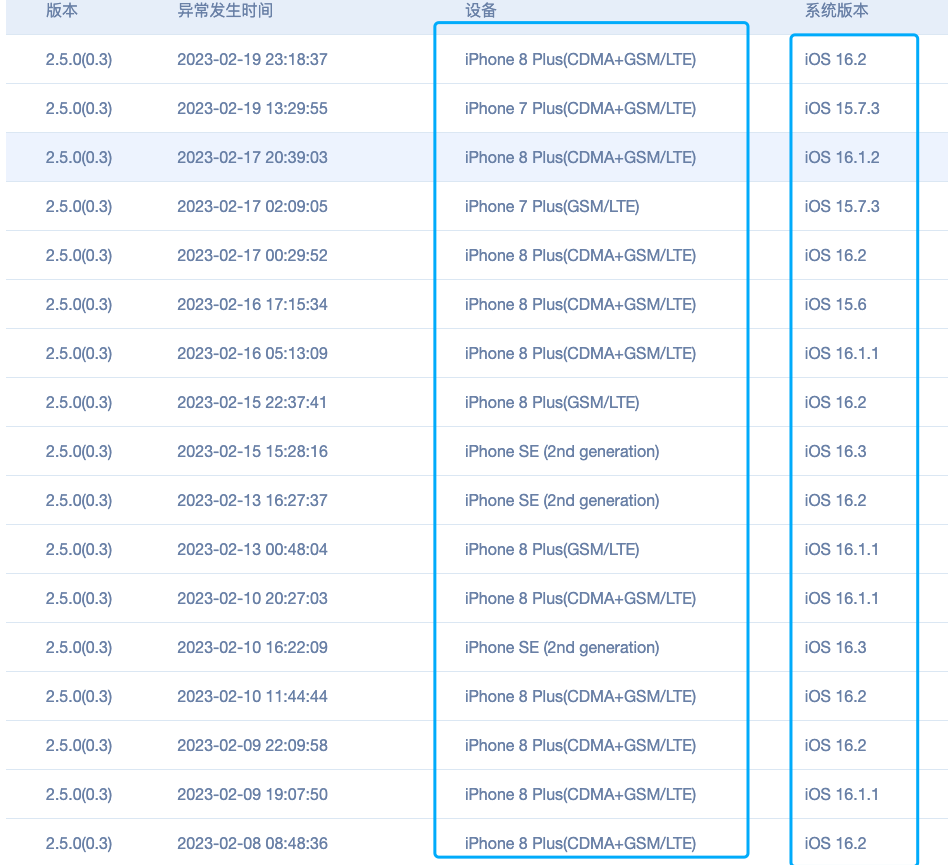948x865 pixels.
Task: Select timestamp 2023-02-13 16:27:37
Action: 252,500
